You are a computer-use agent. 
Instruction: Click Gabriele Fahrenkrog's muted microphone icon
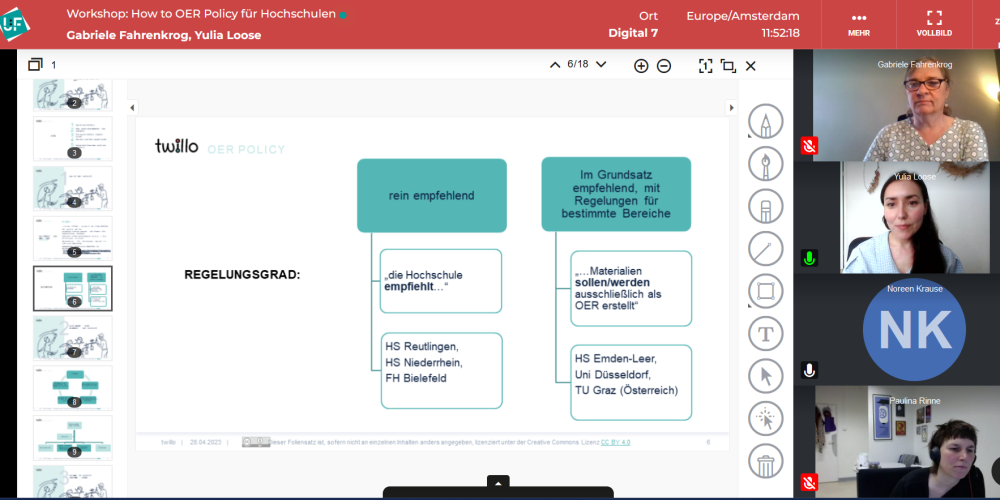[x=809, y=145]
